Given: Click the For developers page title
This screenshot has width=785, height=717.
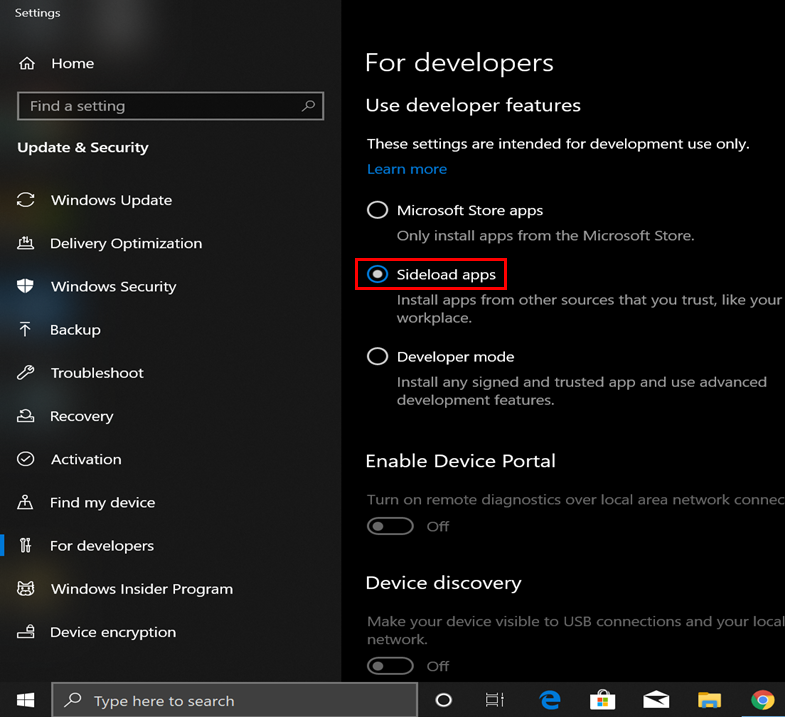Looking at the screenshot, I should click(459, 63).
